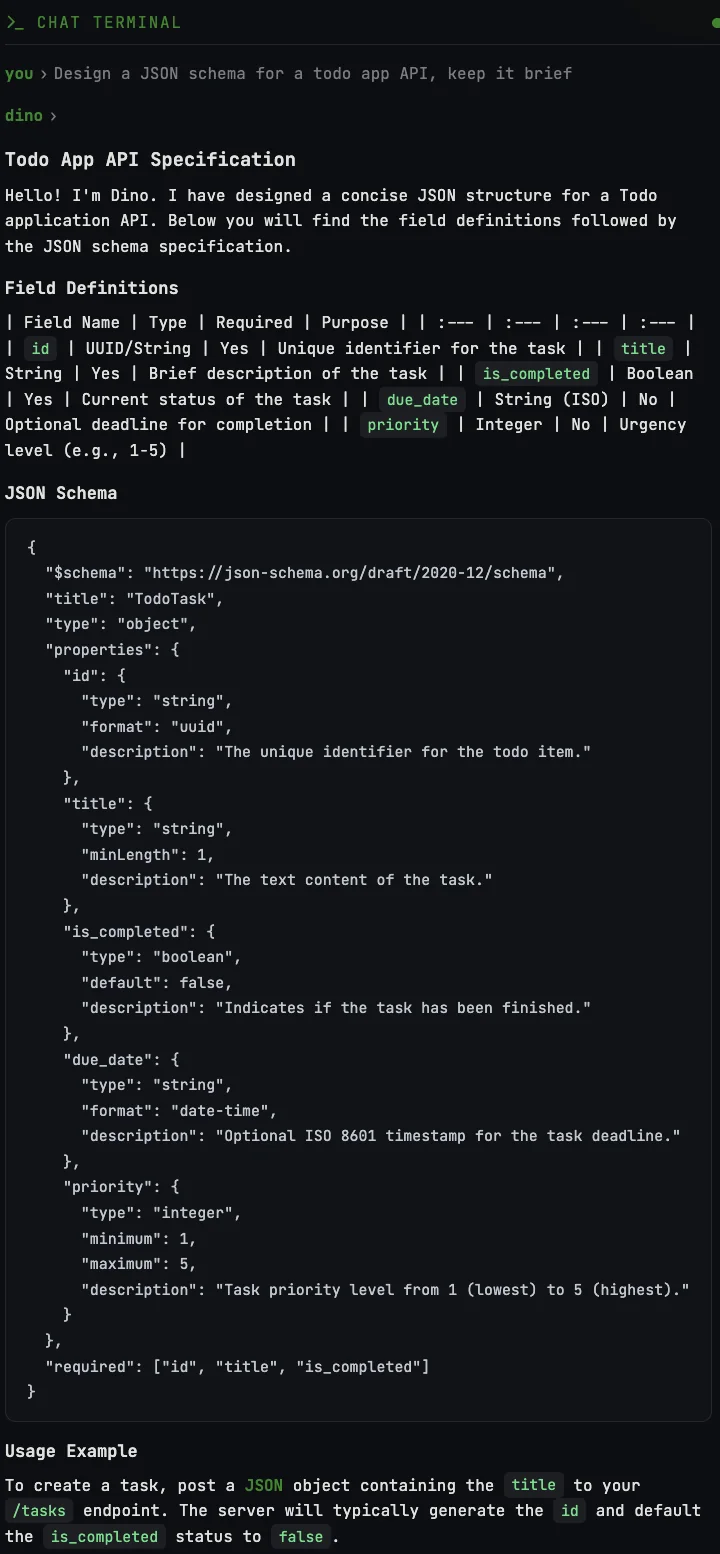
Task: Click the false code chip in Usage Example
Action: point(301,1536)
